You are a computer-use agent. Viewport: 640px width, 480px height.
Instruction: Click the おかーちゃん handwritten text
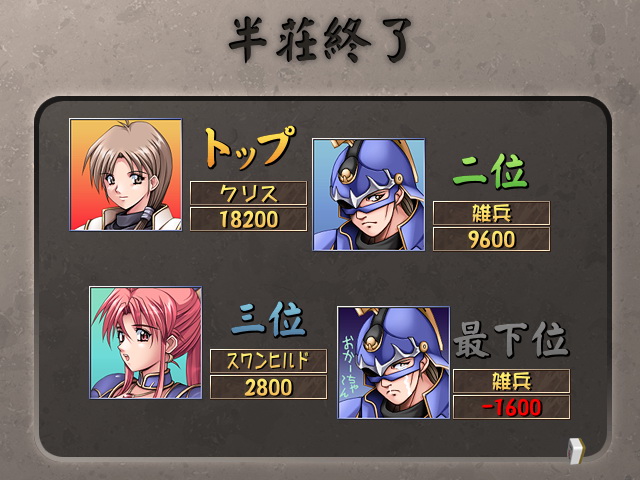pyautogui.click(x=349, y=366)
